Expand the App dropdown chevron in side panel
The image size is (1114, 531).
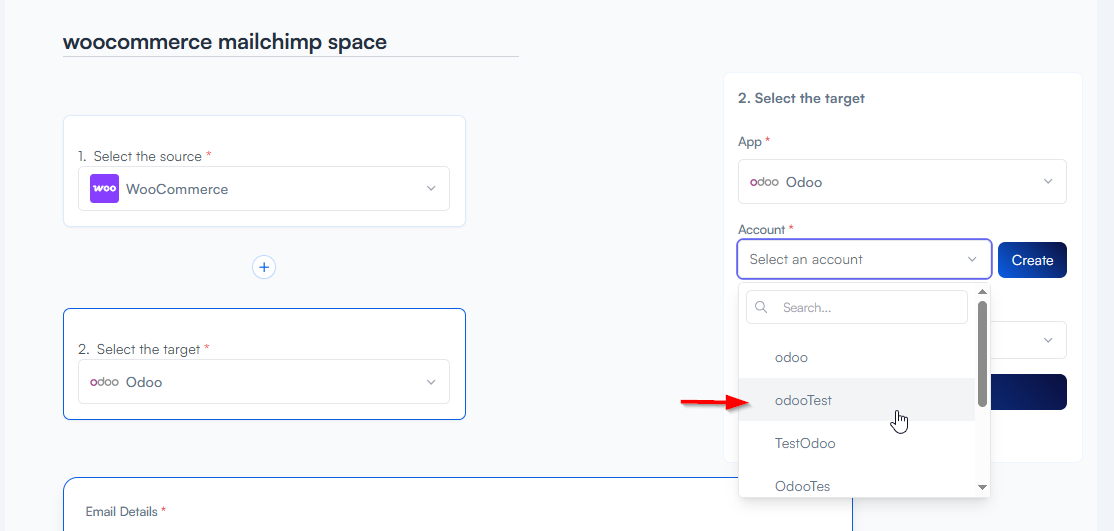click(1048, 182)
